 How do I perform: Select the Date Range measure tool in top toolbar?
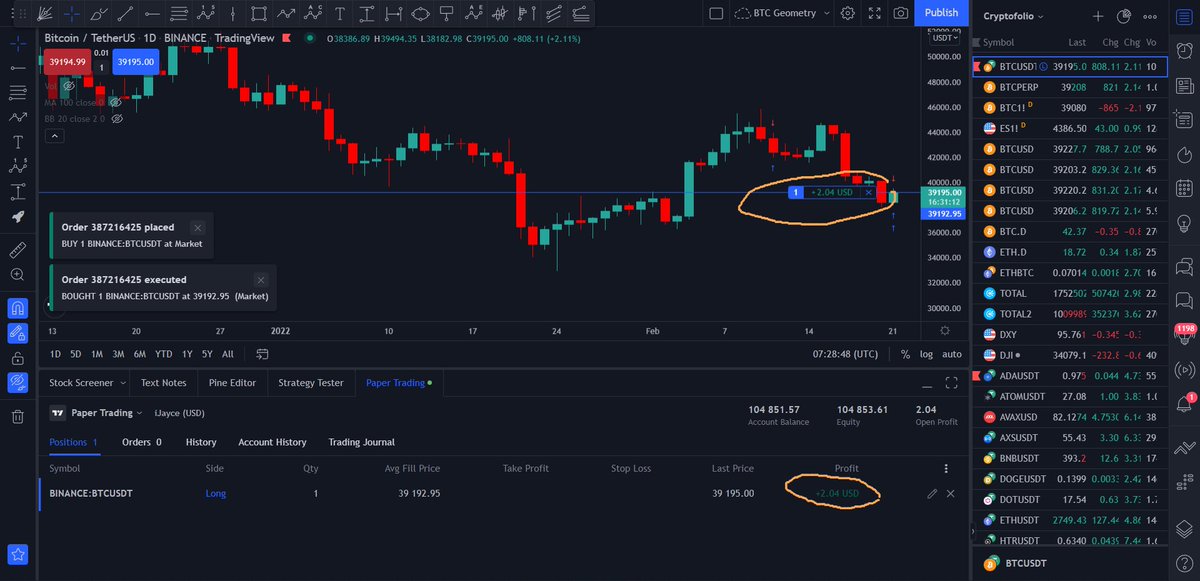point(394,14)
